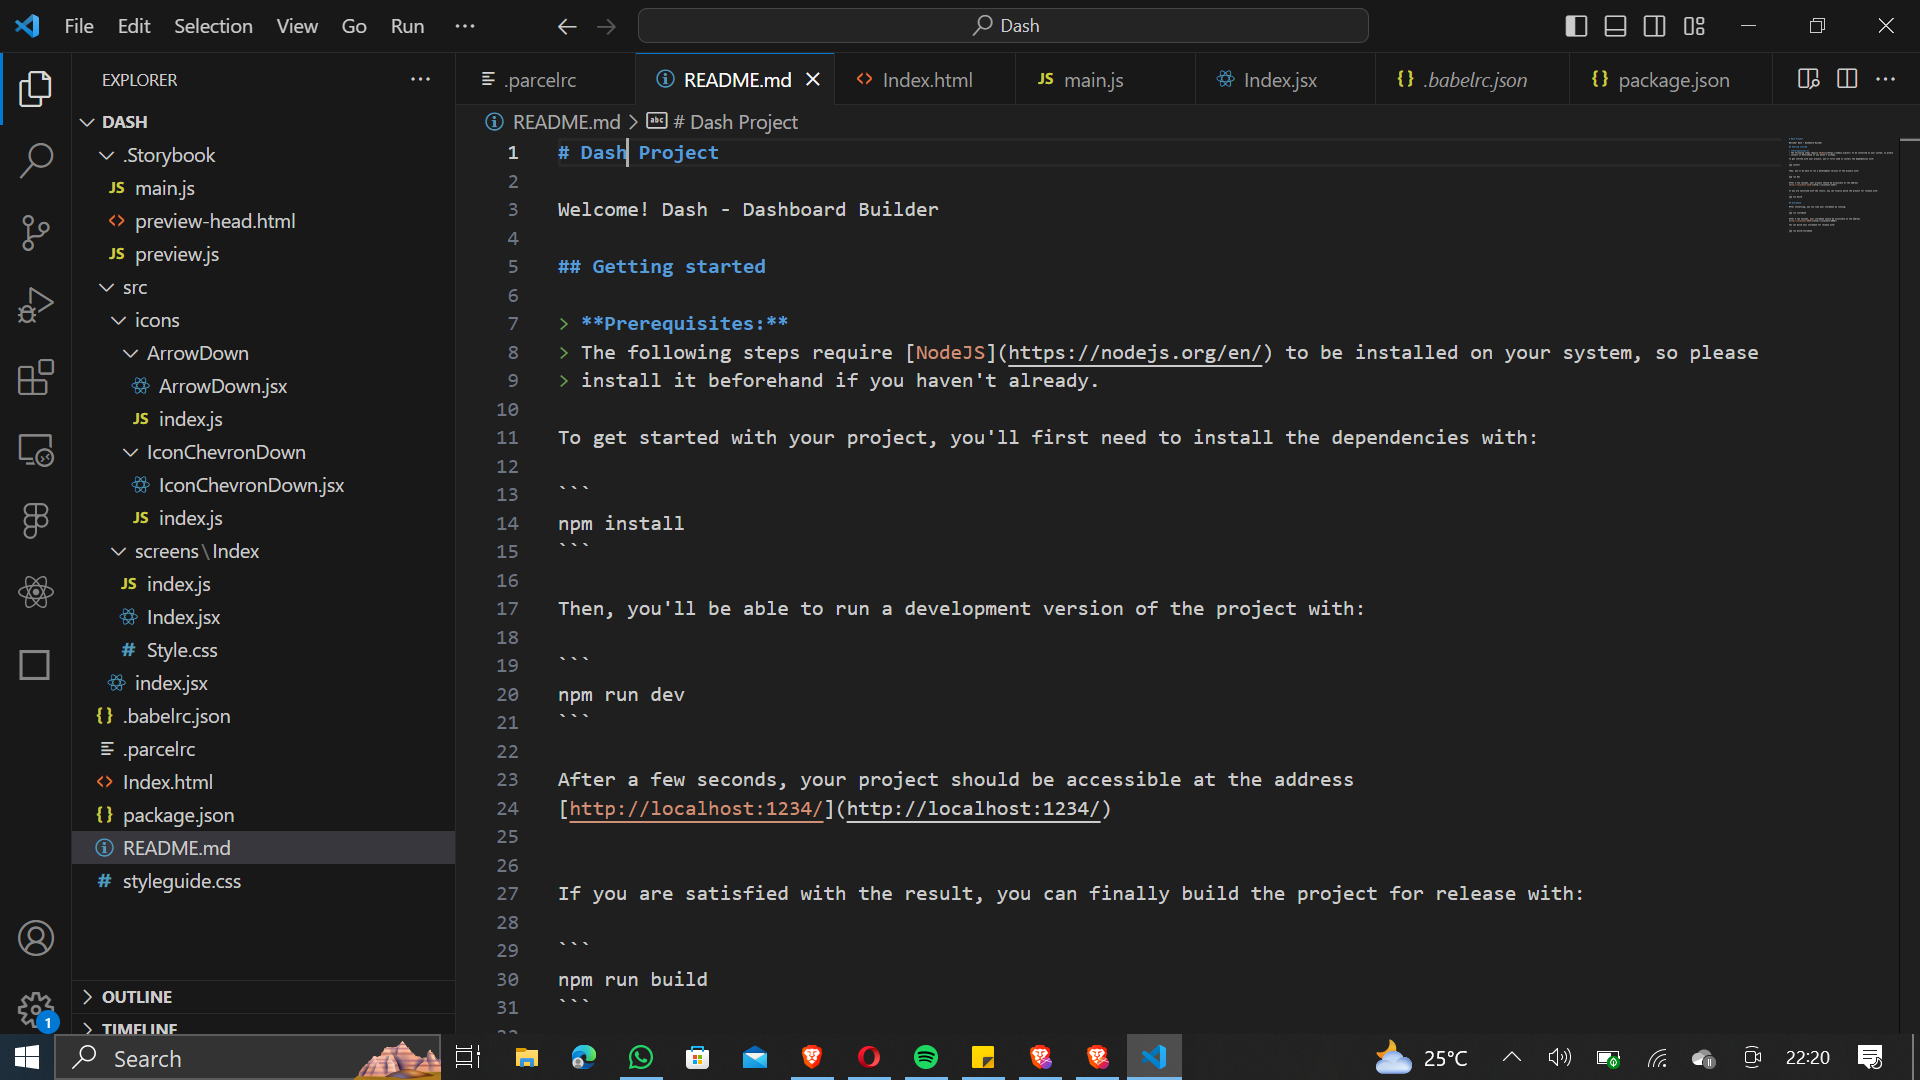Expand the OUTLINE section
Viewport: 1920px width, 1080px height.
(x=137, y=997)
